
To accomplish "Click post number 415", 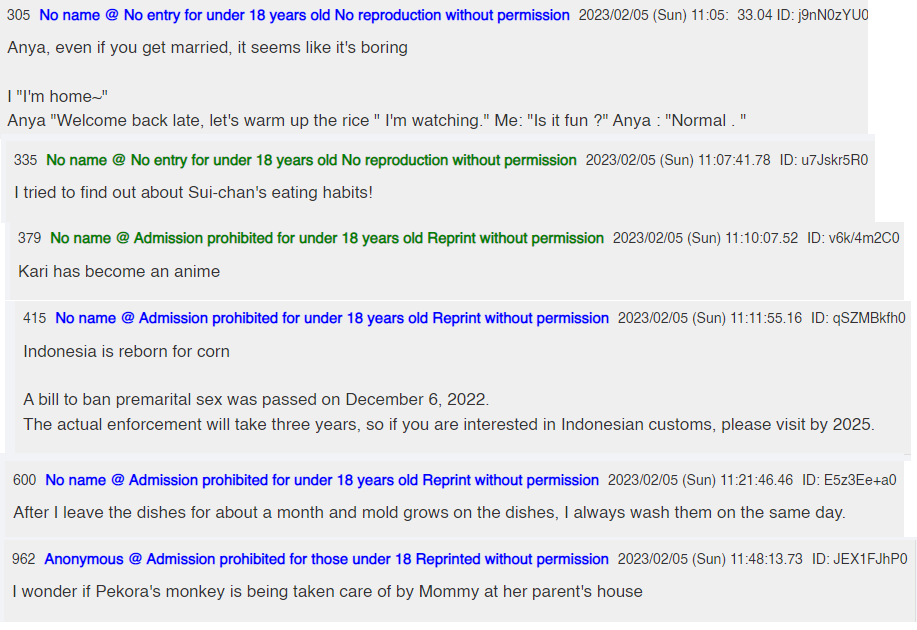I will 35,318.
